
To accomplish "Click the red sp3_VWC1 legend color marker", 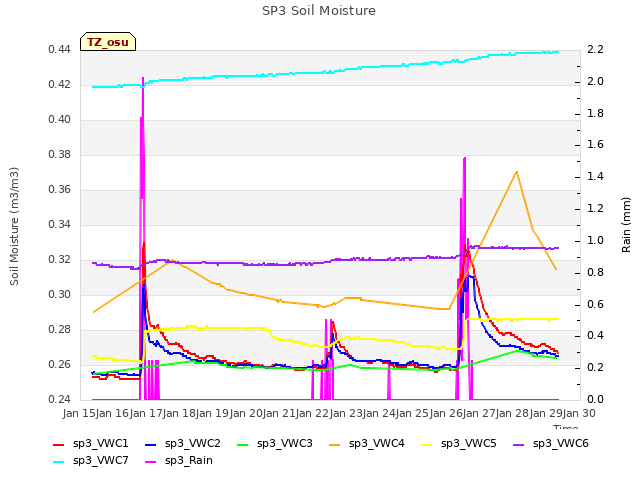I will click(59, 444).
